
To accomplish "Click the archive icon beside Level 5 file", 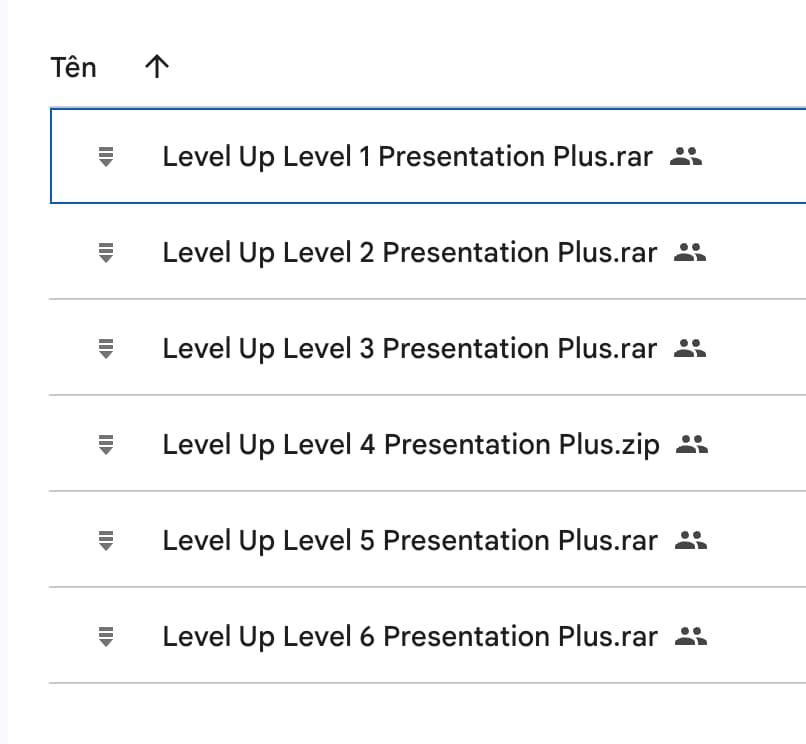I will pos(105,540).
